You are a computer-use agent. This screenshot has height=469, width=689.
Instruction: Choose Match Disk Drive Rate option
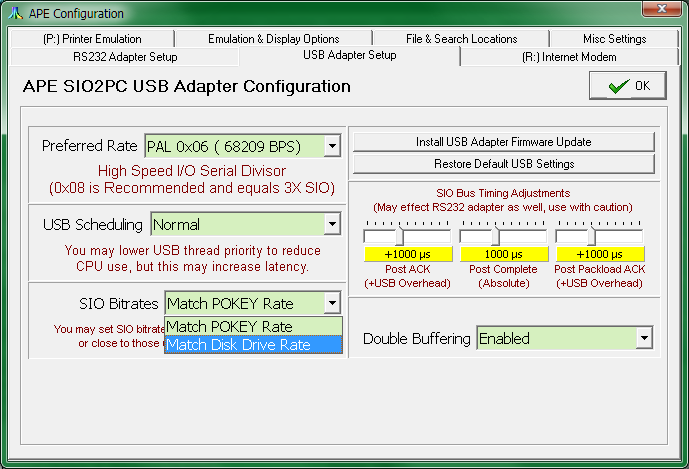pos(254,345)
